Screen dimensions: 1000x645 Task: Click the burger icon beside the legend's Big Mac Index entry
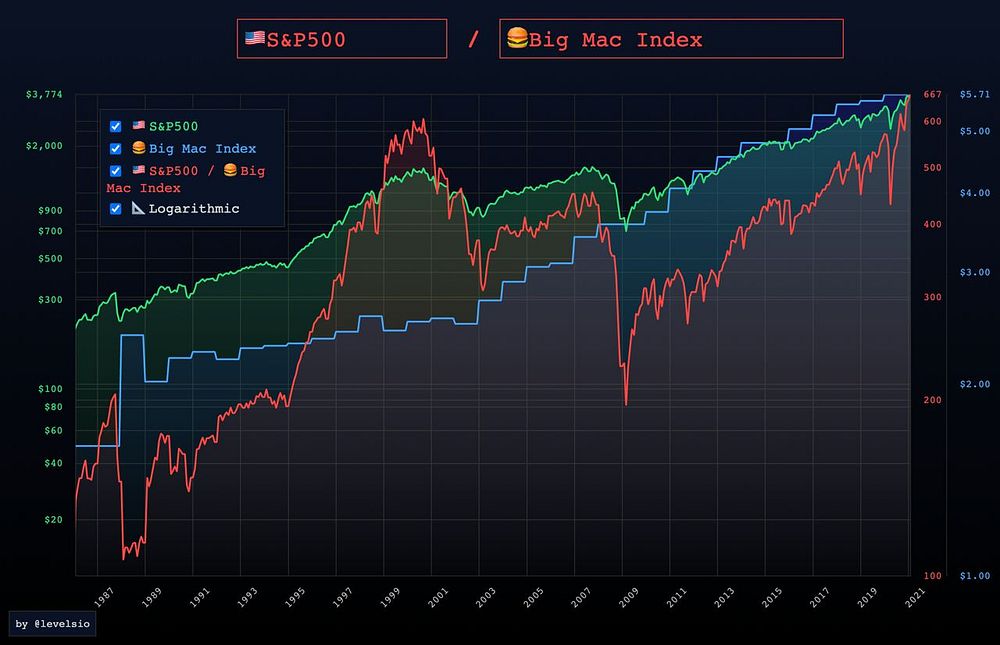[x=138, y=148]
